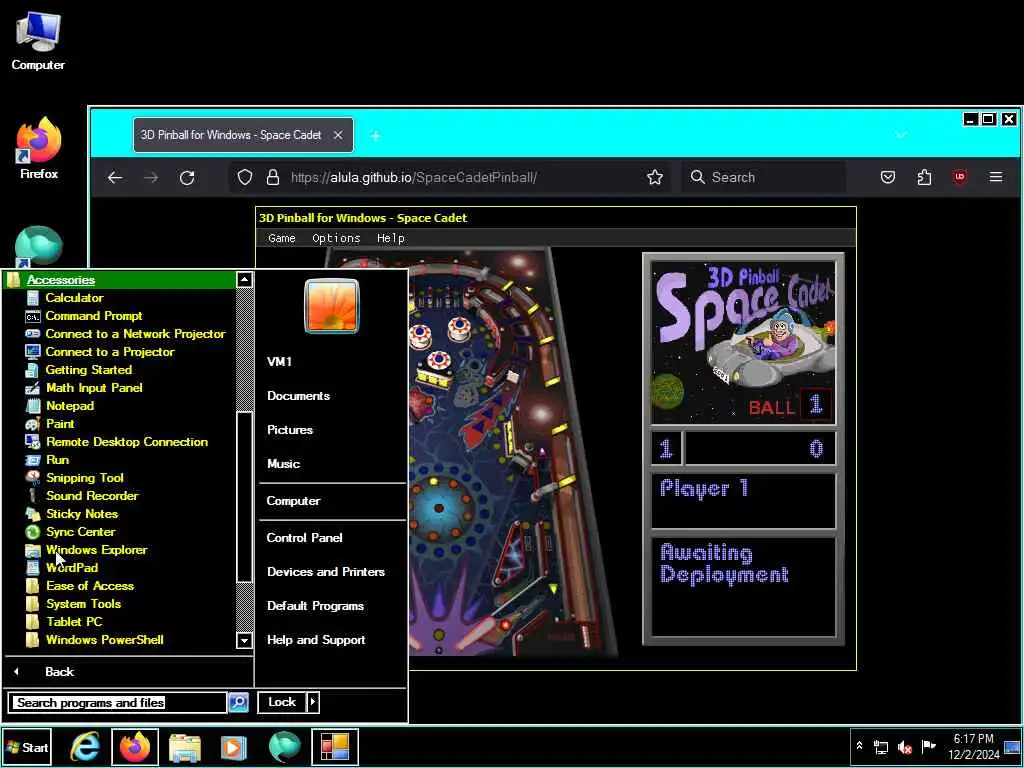Open Documents from the Start menu
The image size is (1024, 768).
[298, 396]
